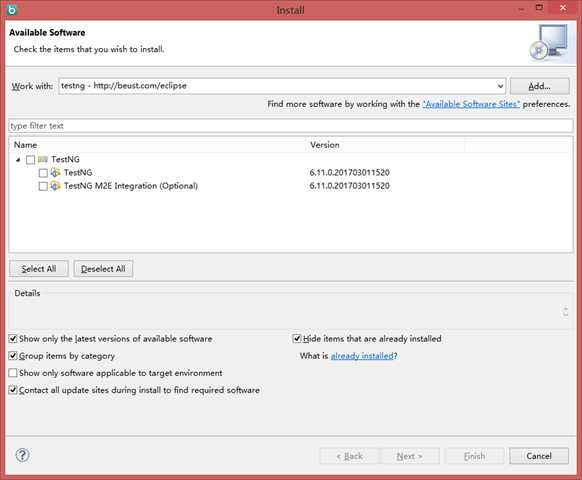Toggle Contact all update sites checkbox
Screen dimensions: 582x480
pyautogui.click(x=13, y=390)
